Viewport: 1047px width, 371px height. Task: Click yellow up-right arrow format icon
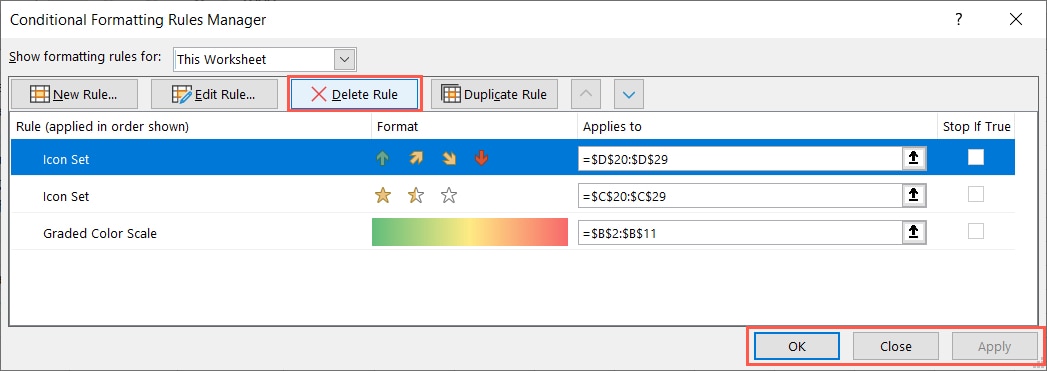pyautogui.click(x=416, y=159)
